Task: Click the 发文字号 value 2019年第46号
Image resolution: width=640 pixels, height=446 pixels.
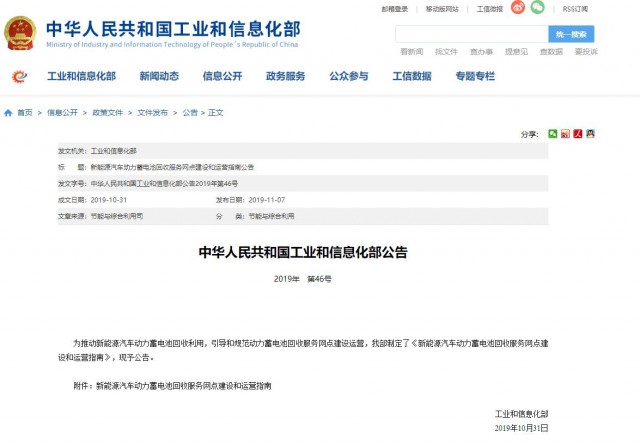Action: [164, 184]
